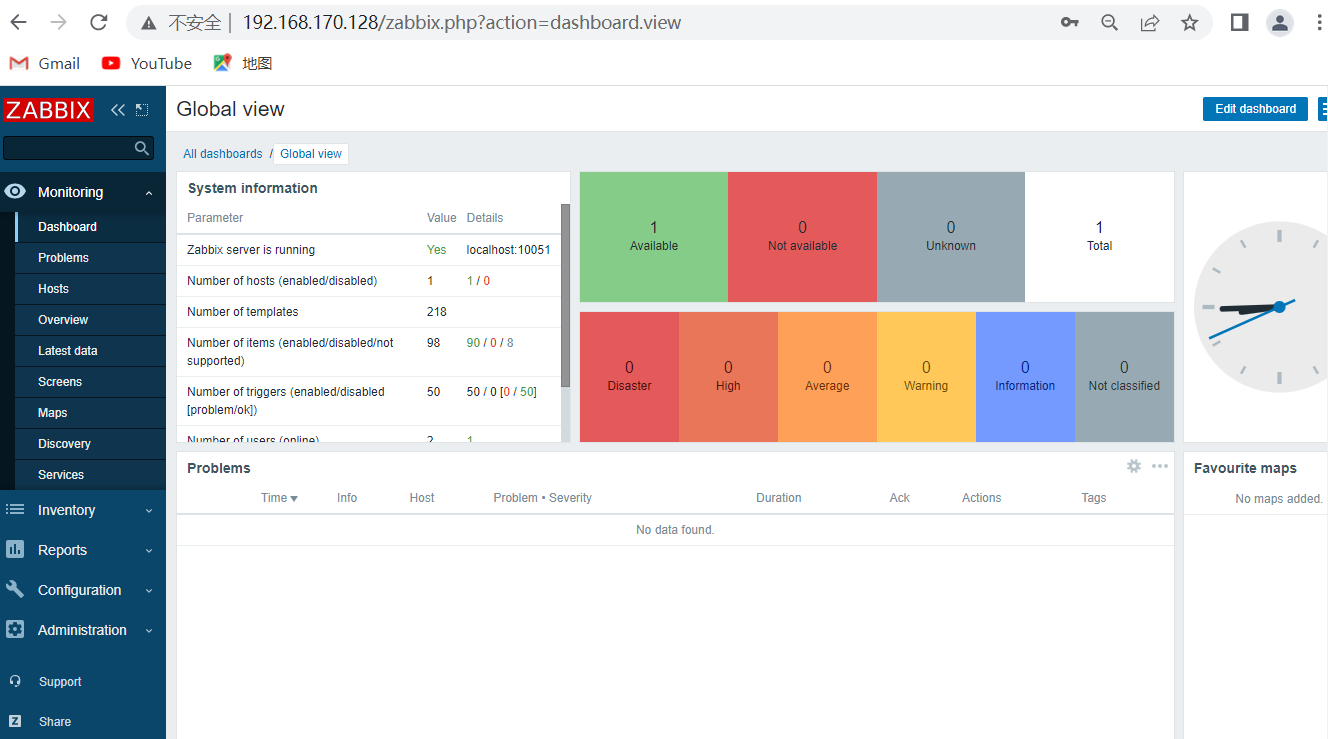Click the System information scrollbar
1328x739 pixels.
(x=566, y=295)
